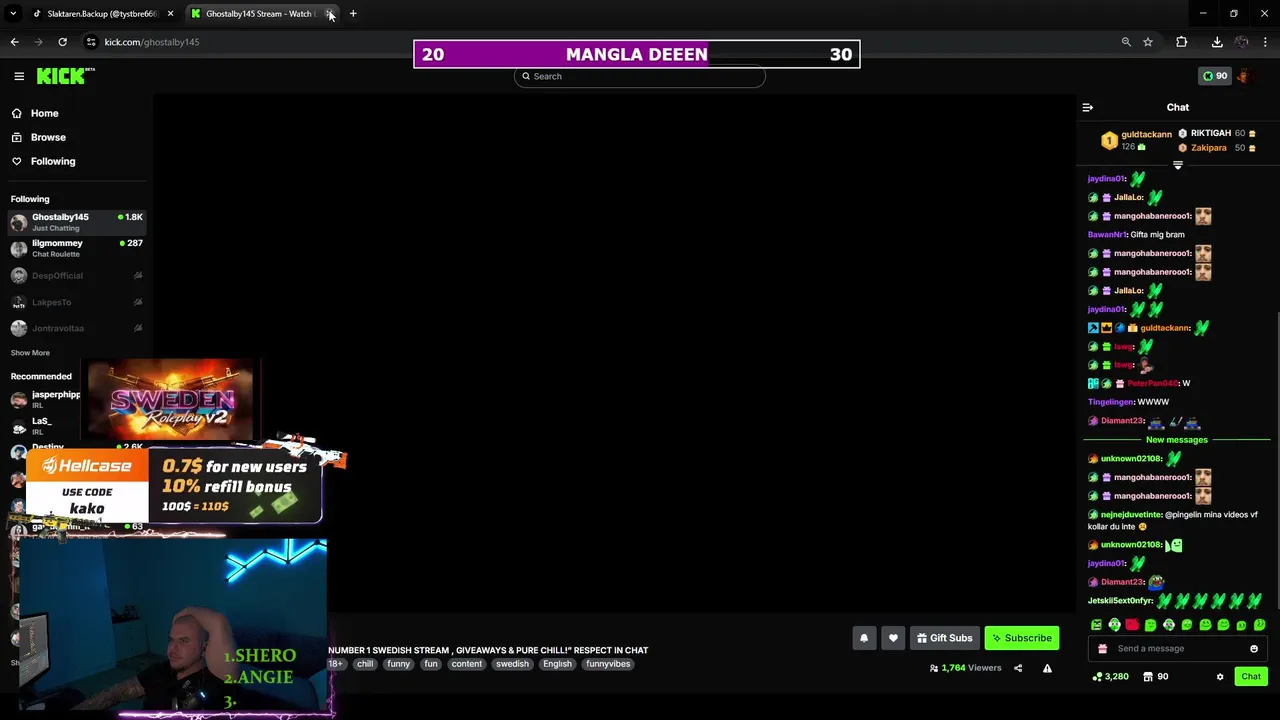Open new browser tab
Screen dimensions: 1280x720
click(x=353, y=14)
